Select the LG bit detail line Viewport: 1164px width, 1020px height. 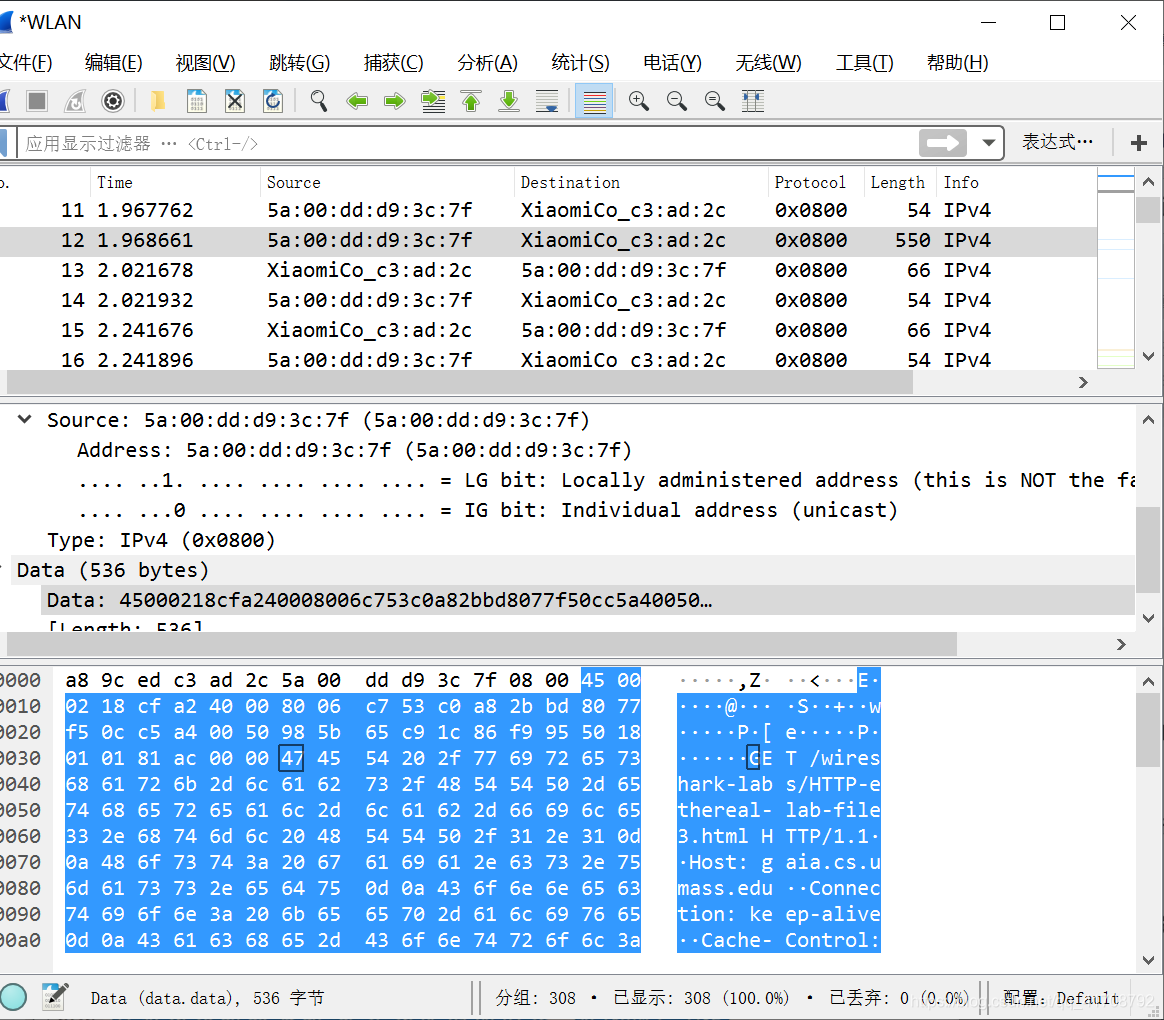pos(606,480)
